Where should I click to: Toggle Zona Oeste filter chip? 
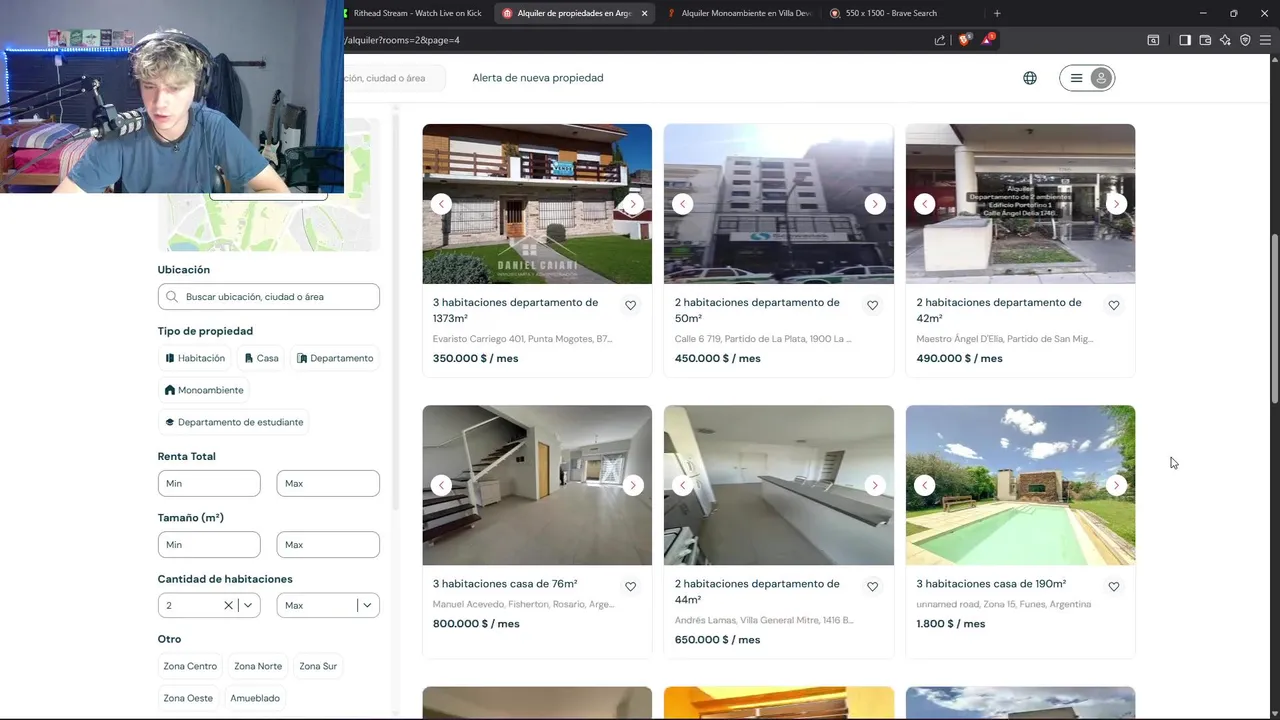[x=188, y=698]
